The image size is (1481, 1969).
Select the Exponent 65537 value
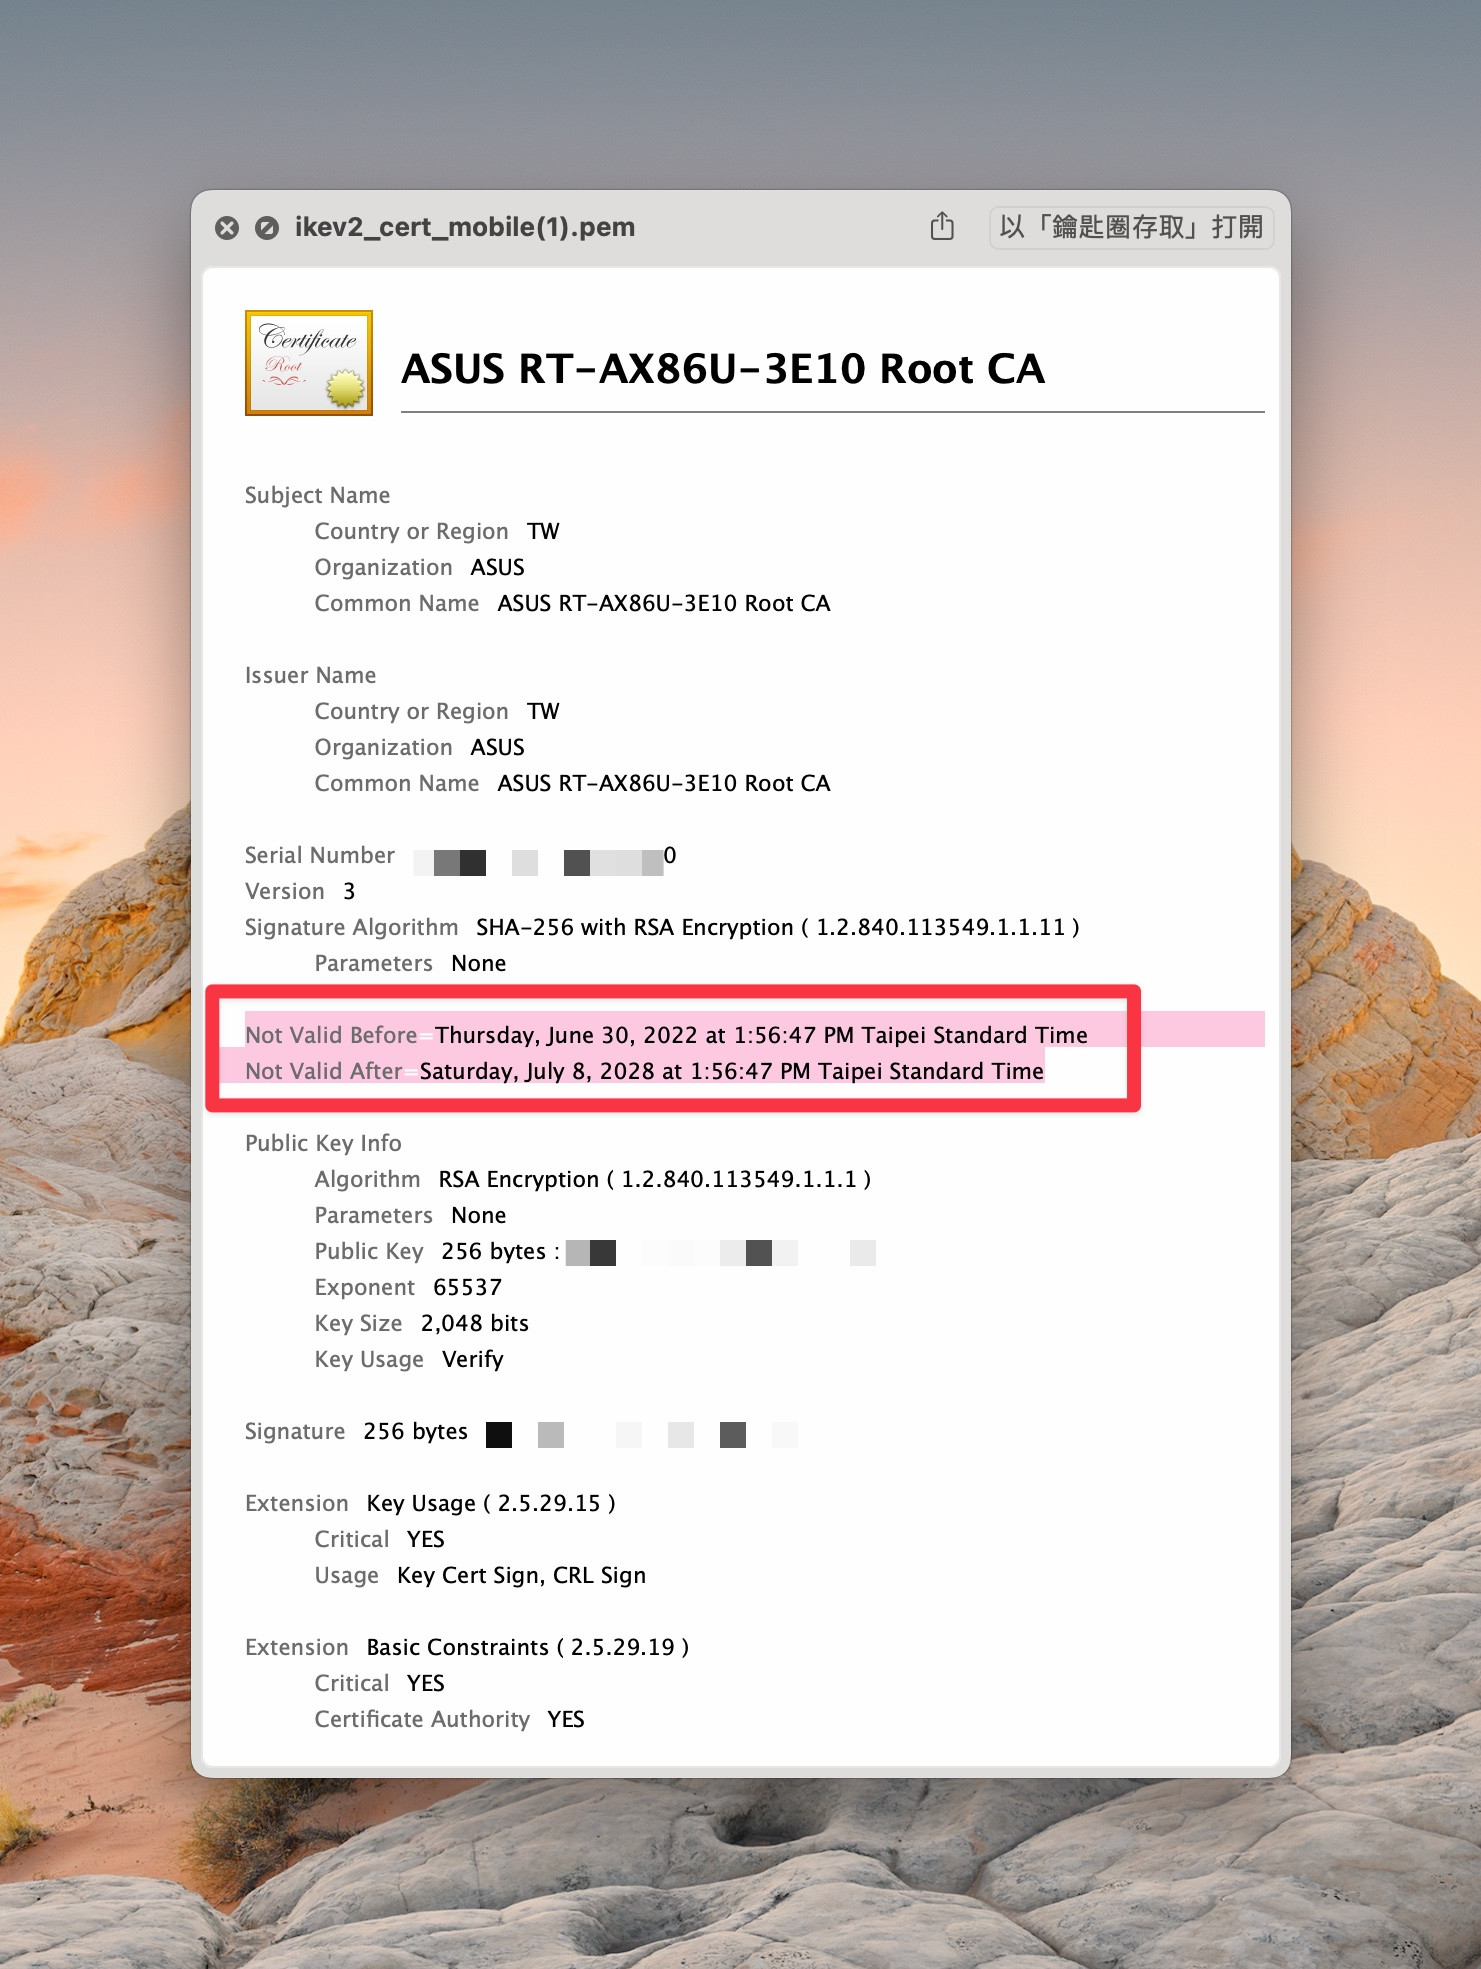click(x=467, y=1287)
